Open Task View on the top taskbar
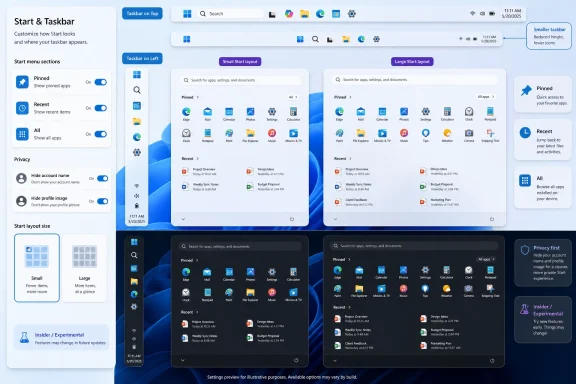The height and width of the screenshot is (384, 576). pyautogui.click(x=272, y=14)
